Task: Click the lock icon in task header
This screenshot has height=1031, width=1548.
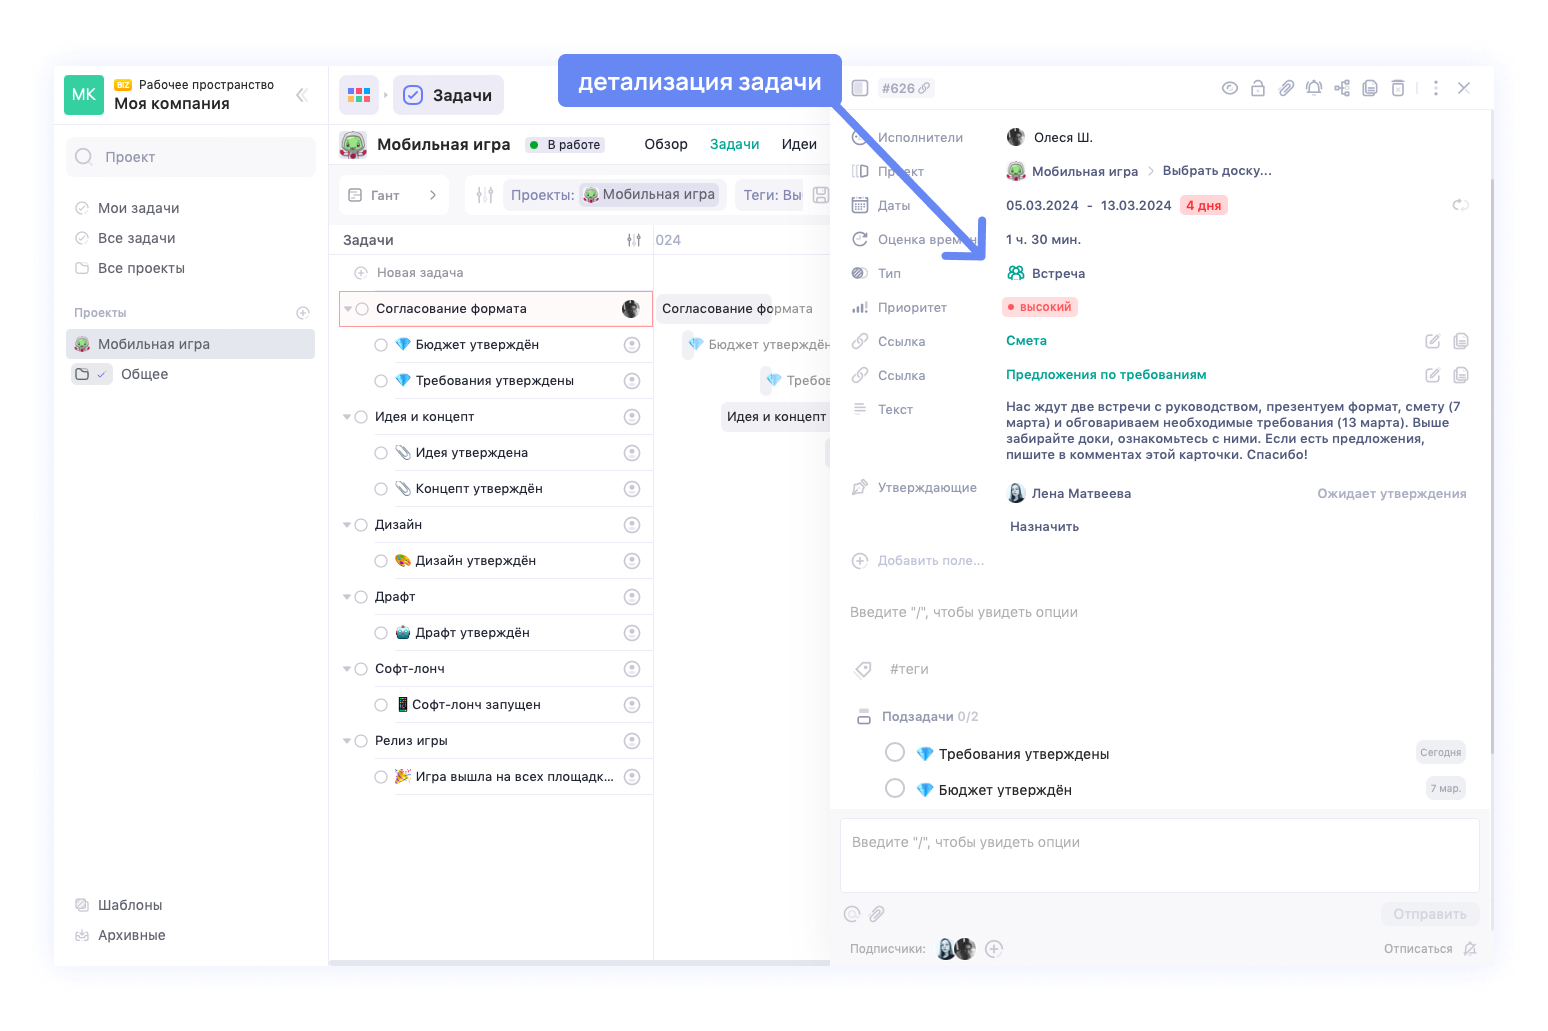Action: click(x=1258, y=88)
